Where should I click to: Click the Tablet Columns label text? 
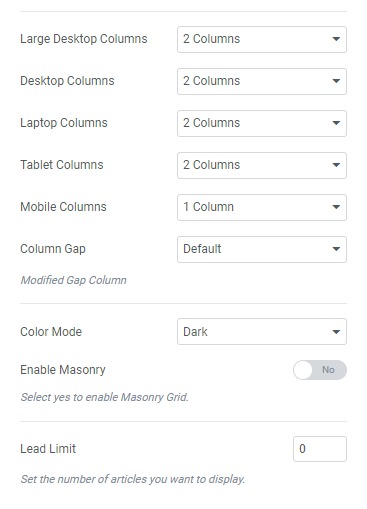coord(62,165)
